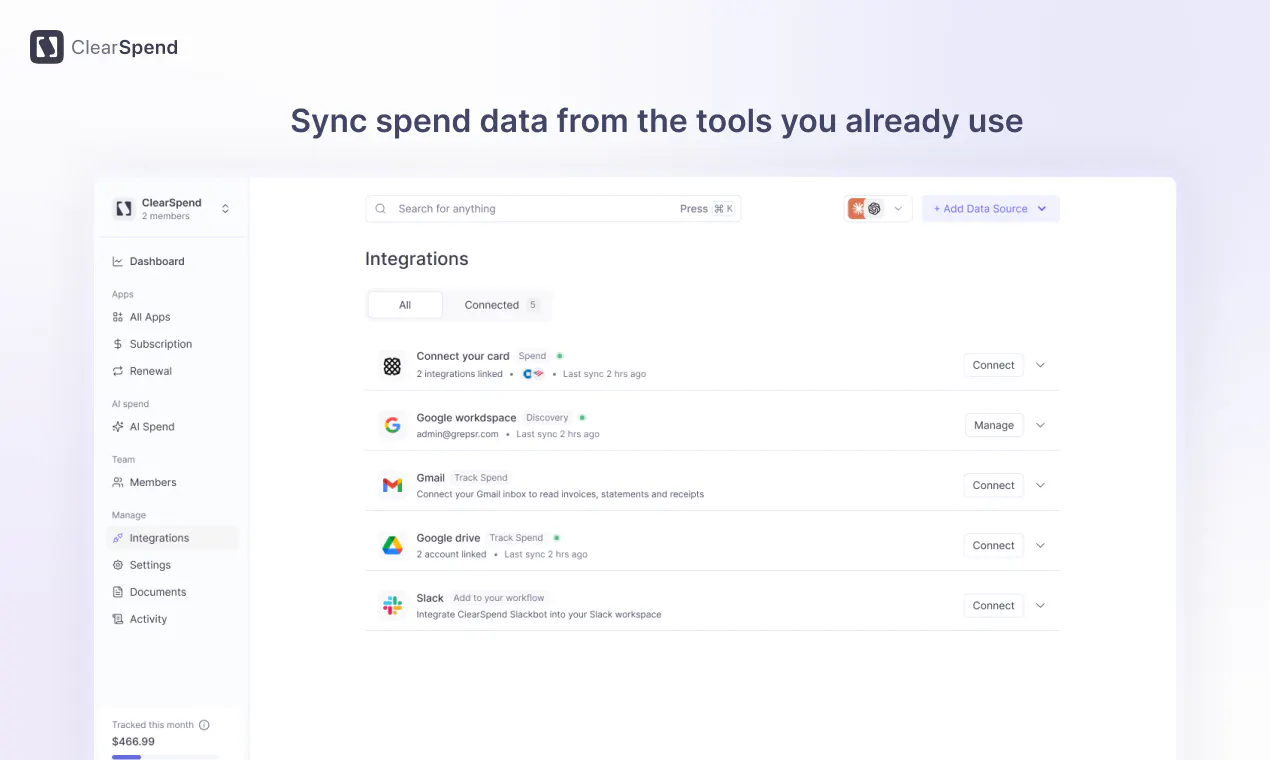Open Activity in the sidebar
The width and height of the screenshot is (1270, 760).
tap(148, 619)
